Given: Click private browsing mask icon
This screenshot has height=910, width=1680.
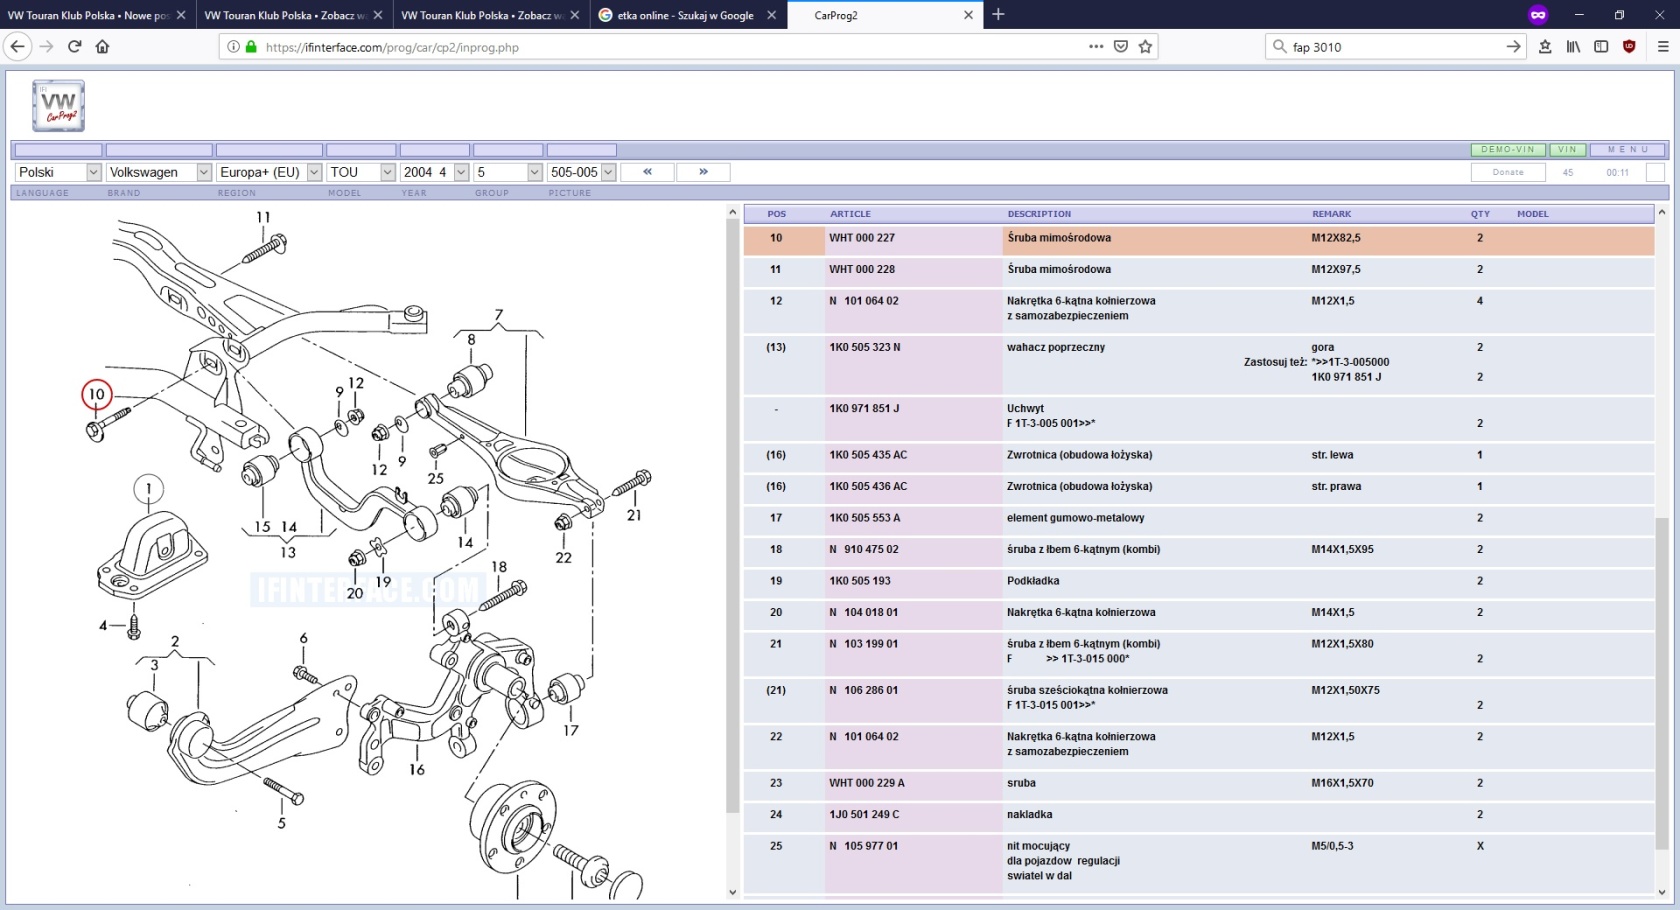Looking at the screenshot, I should coord(1538,14).
